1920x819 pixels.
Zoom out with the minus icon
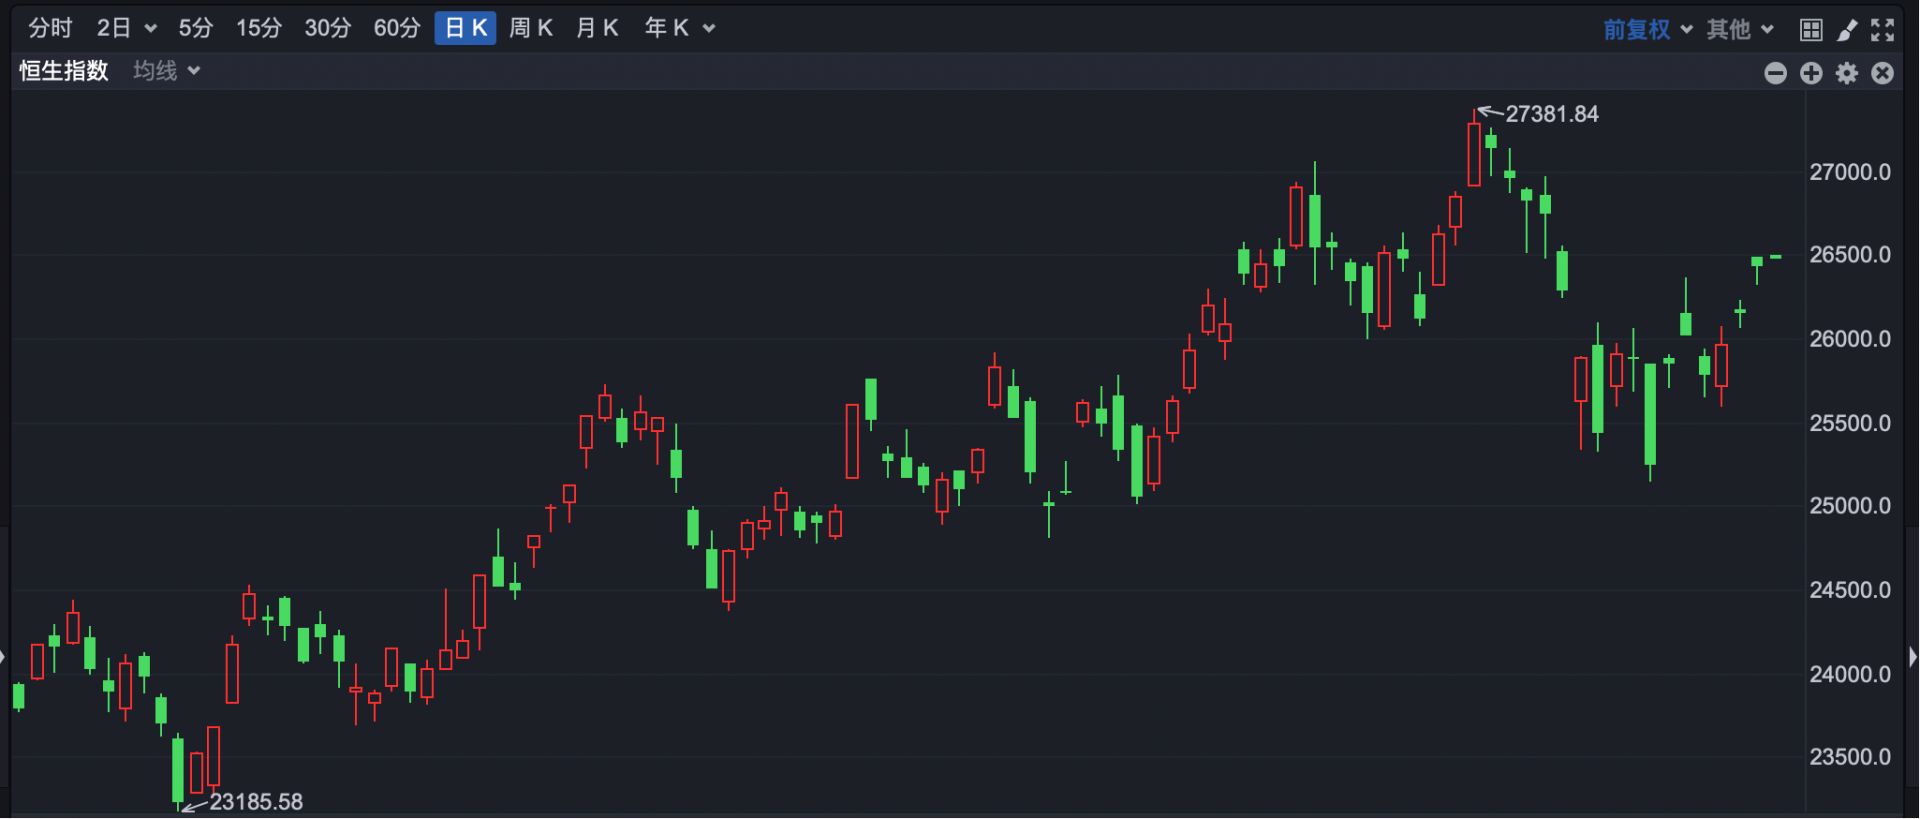click(x=1775, y=73)
